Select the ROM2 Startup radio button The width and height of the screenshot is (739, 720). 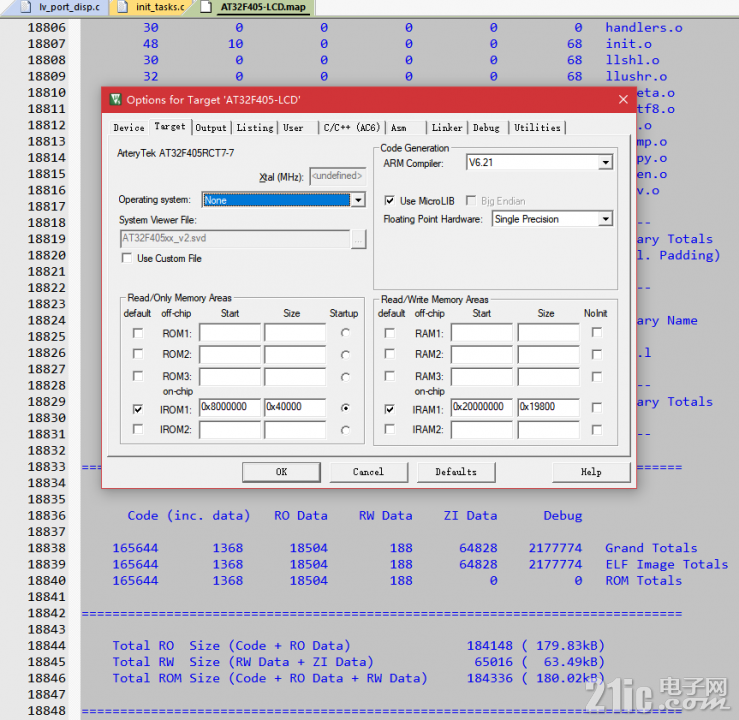(x=345, y=354)
